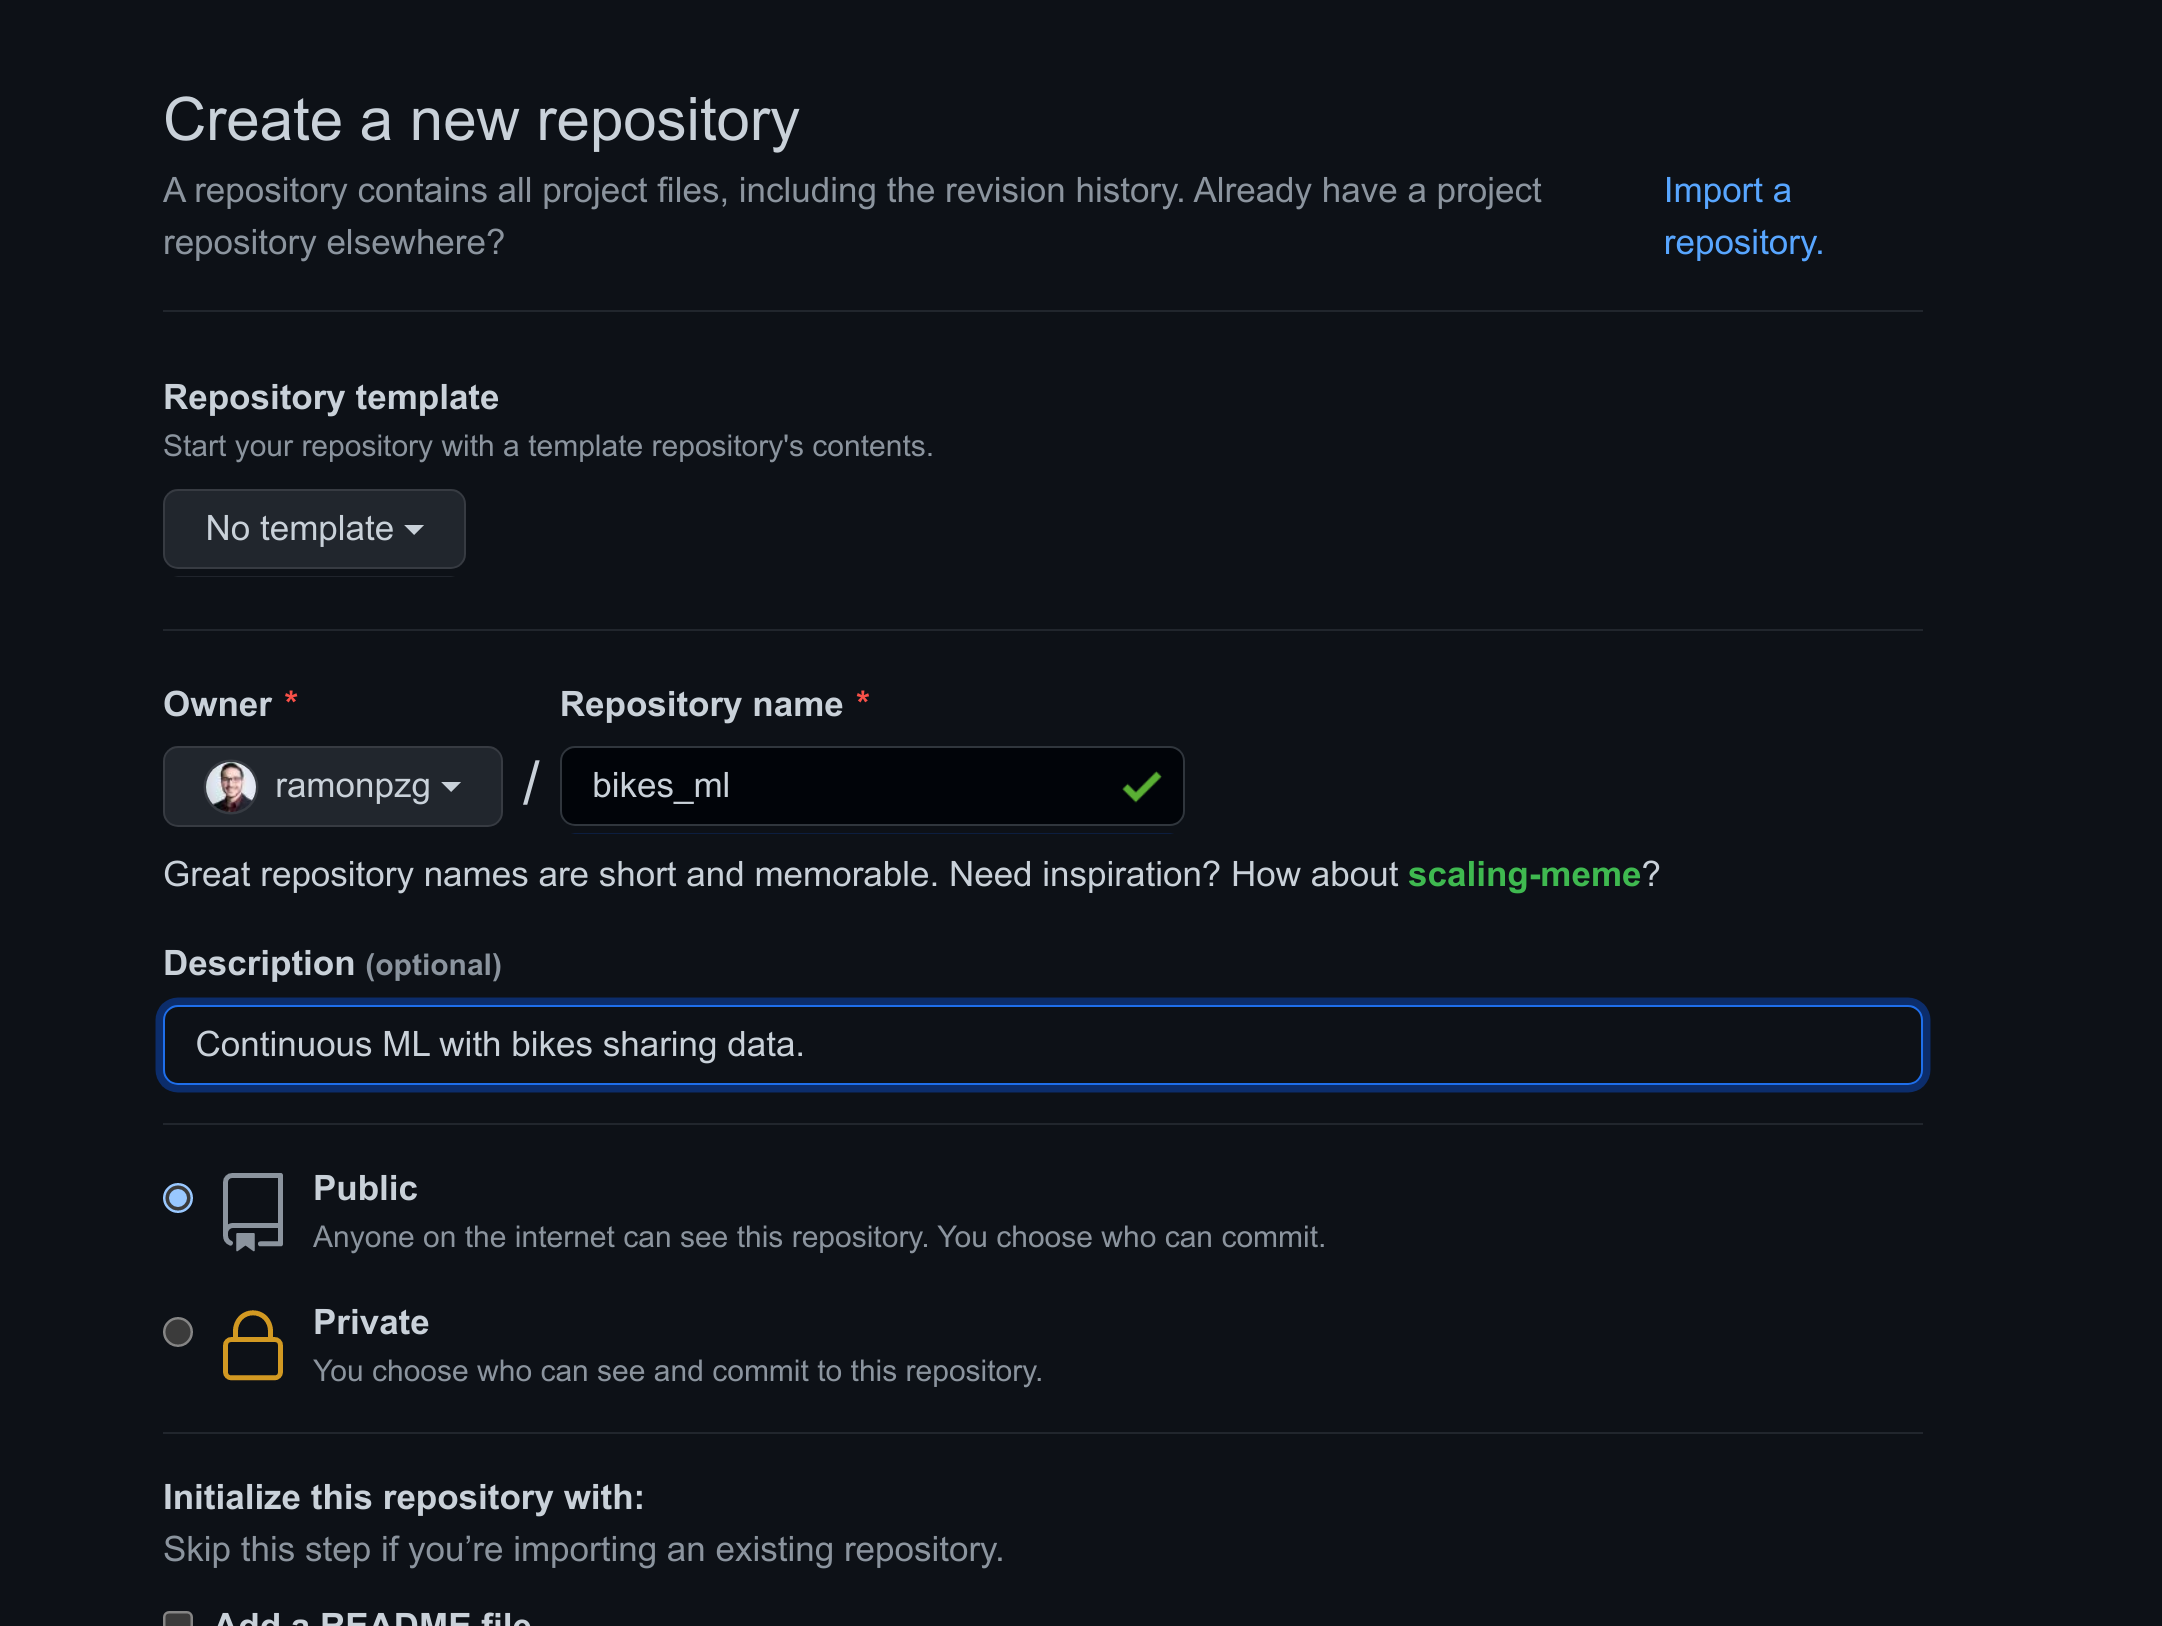Viewport: 2162px width, 1626px height.
Task: Click the Public repository book icon
Action: click(x=253, y=1212)
